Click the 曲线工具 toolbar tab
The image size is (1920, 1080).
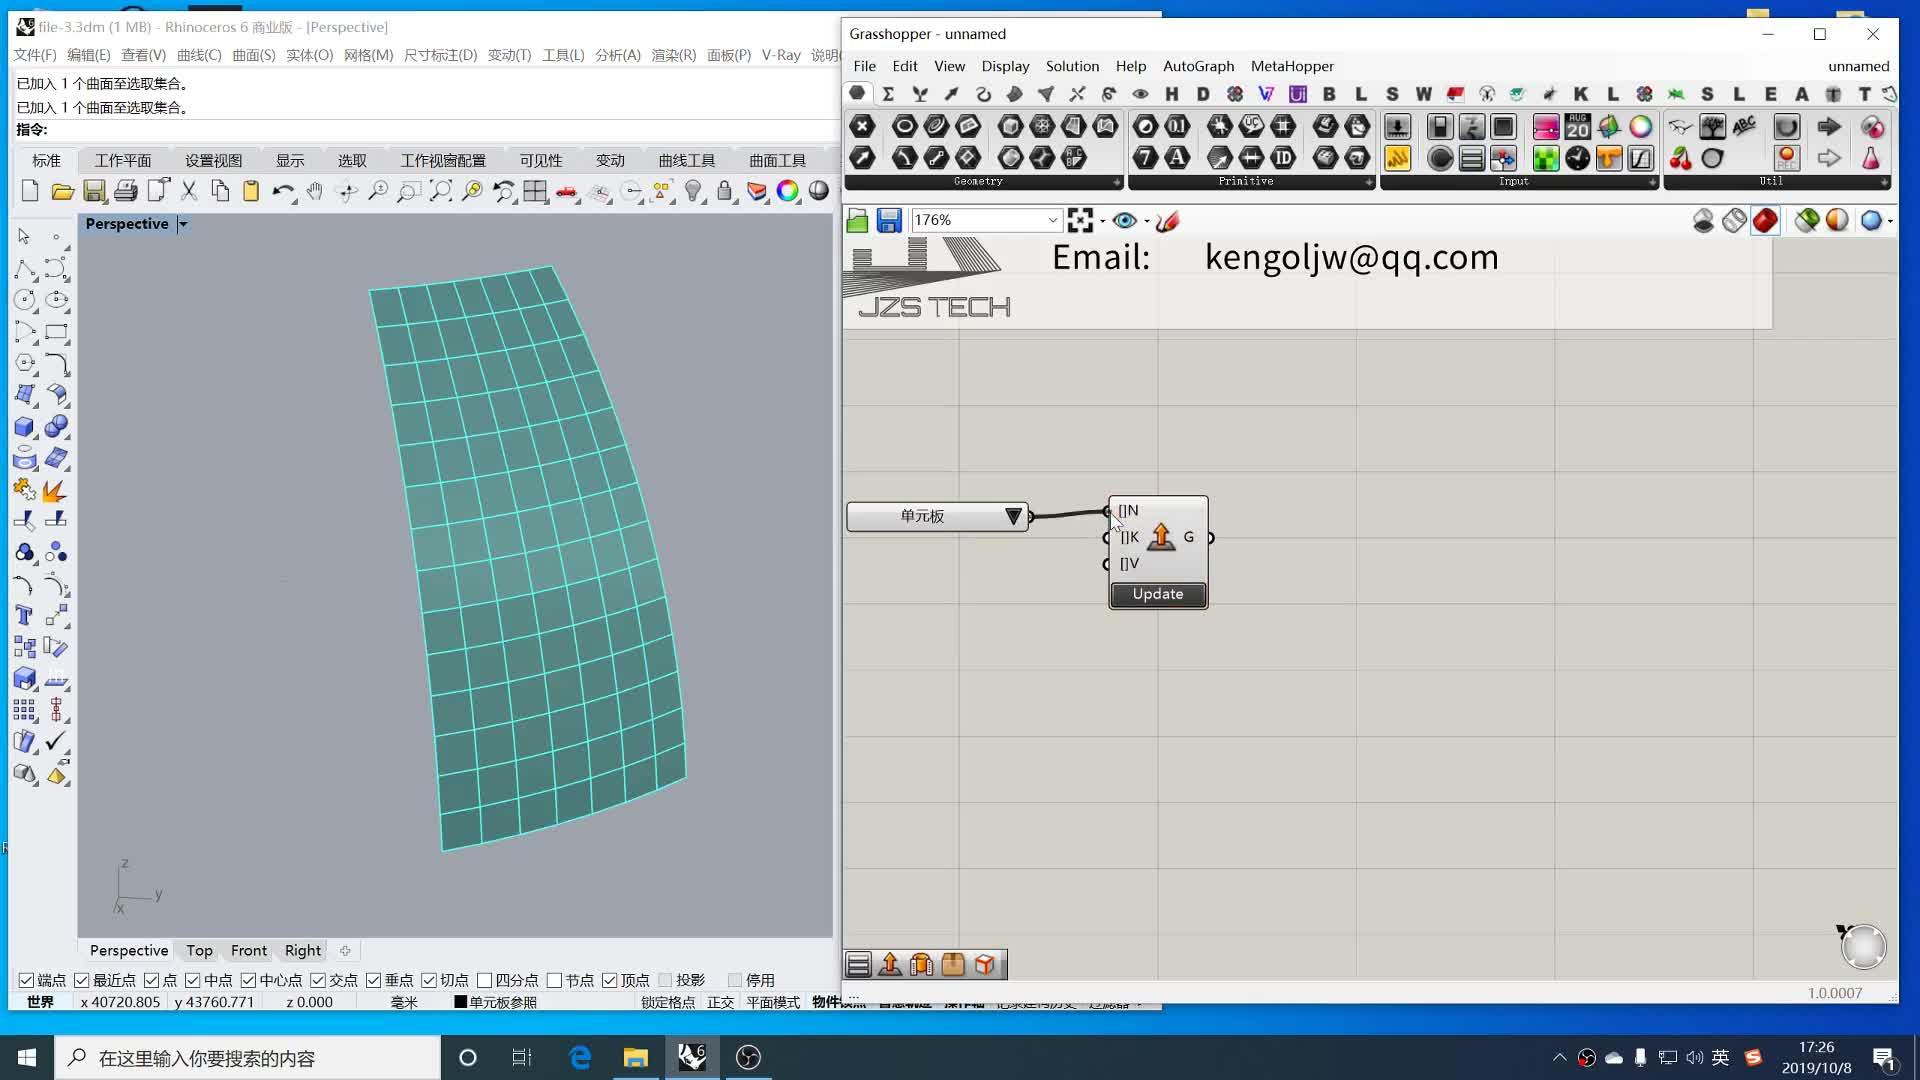click(x=686, y=160)
